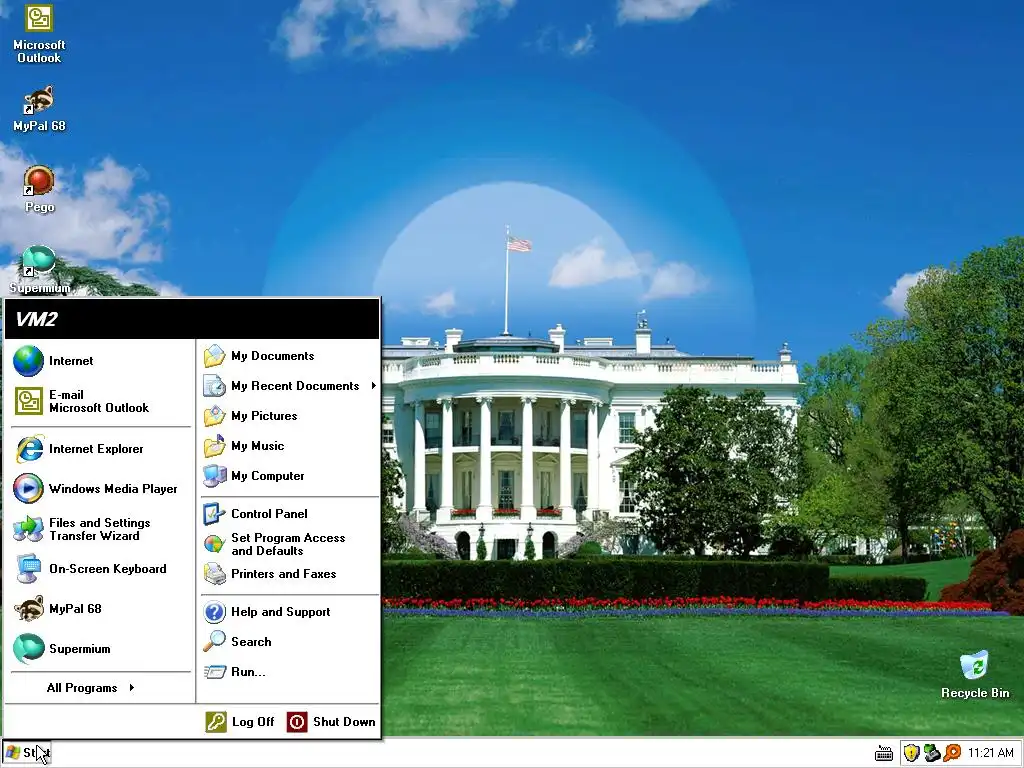
Task: Select Help and Support menu entry
Action: pyautogui.click(x=290, y=612)
